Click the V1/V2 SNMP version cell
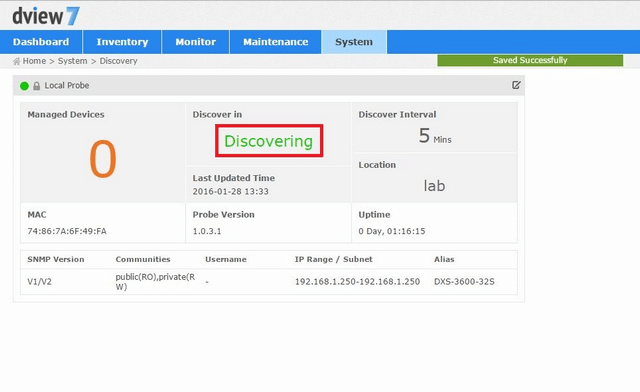The height and width of the screenshot is (392, 640). 40,282
